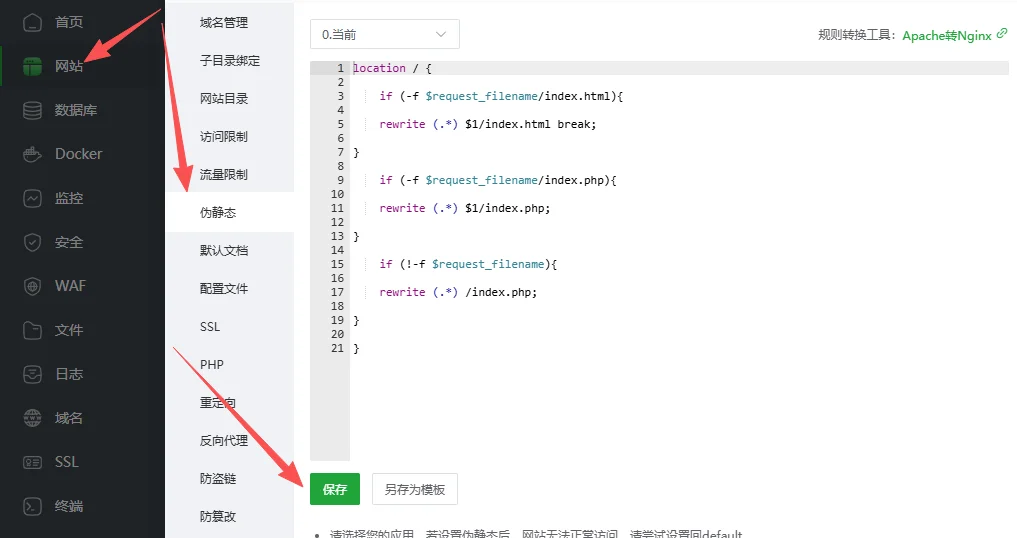Open the 伪静态 settings tab
The width and height of the screenshot is (1017, 538).
tap(218, 213)
